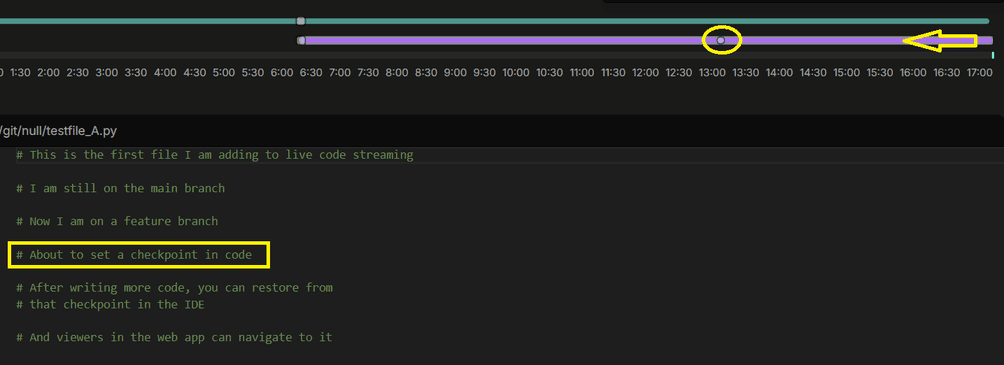Screen dimensions: 1004x365
Task: Click the 11:30 time label
Action: [x=613, y=72]
